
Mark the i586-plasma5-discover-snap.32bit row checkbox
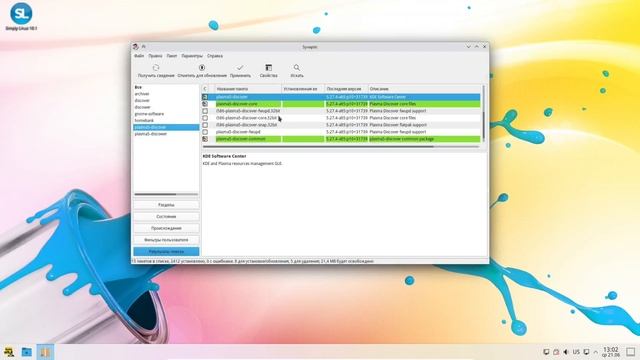coord(205,125)
